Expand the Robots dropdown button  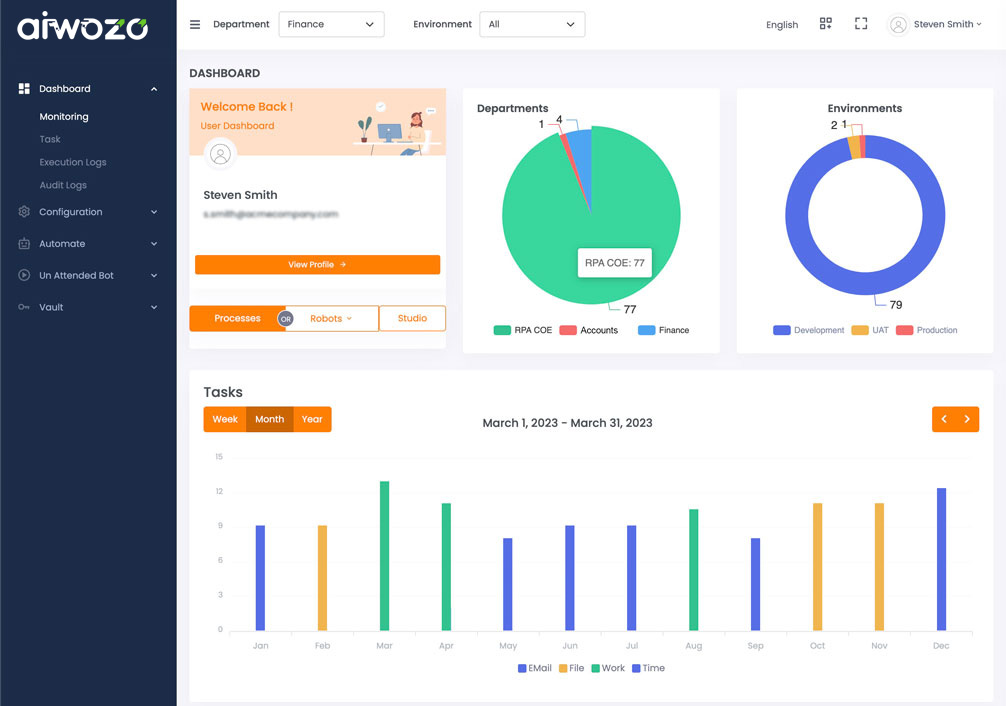331,319
